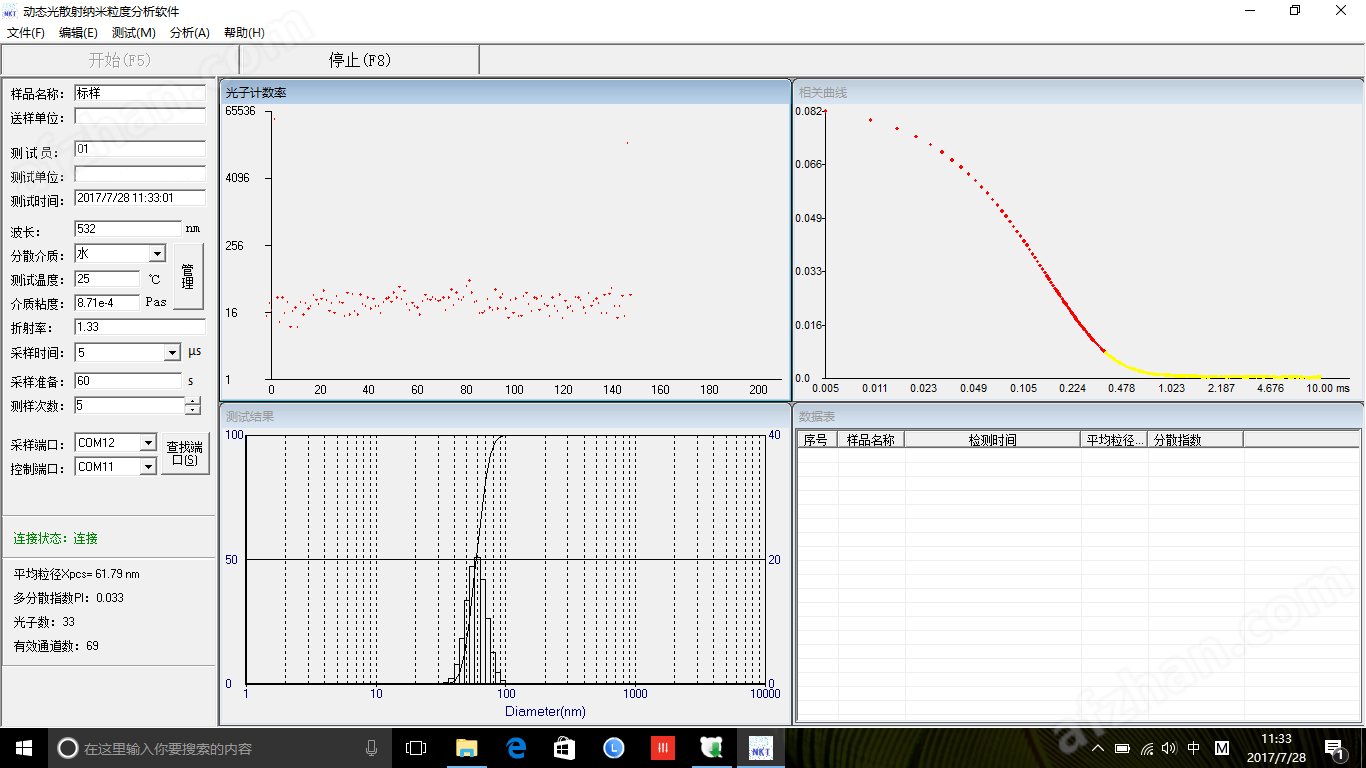Click the red taskbar app icon
1366x768 pixels.
(x=663, y=747)
